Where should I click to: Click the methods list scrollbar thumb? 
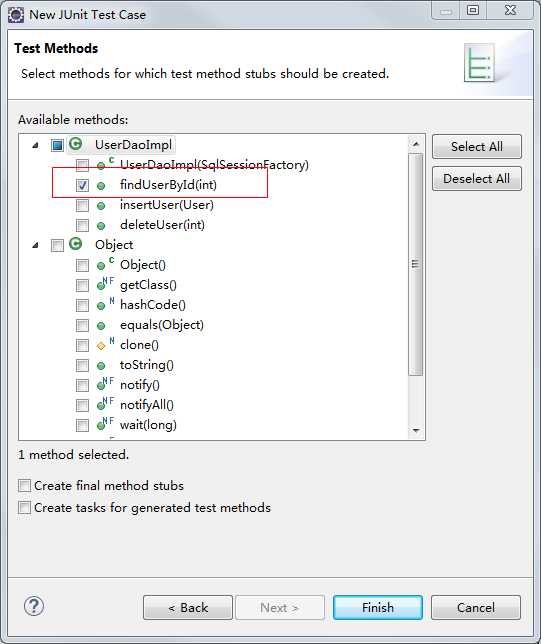pyautogui.click(x=416, y=264)
